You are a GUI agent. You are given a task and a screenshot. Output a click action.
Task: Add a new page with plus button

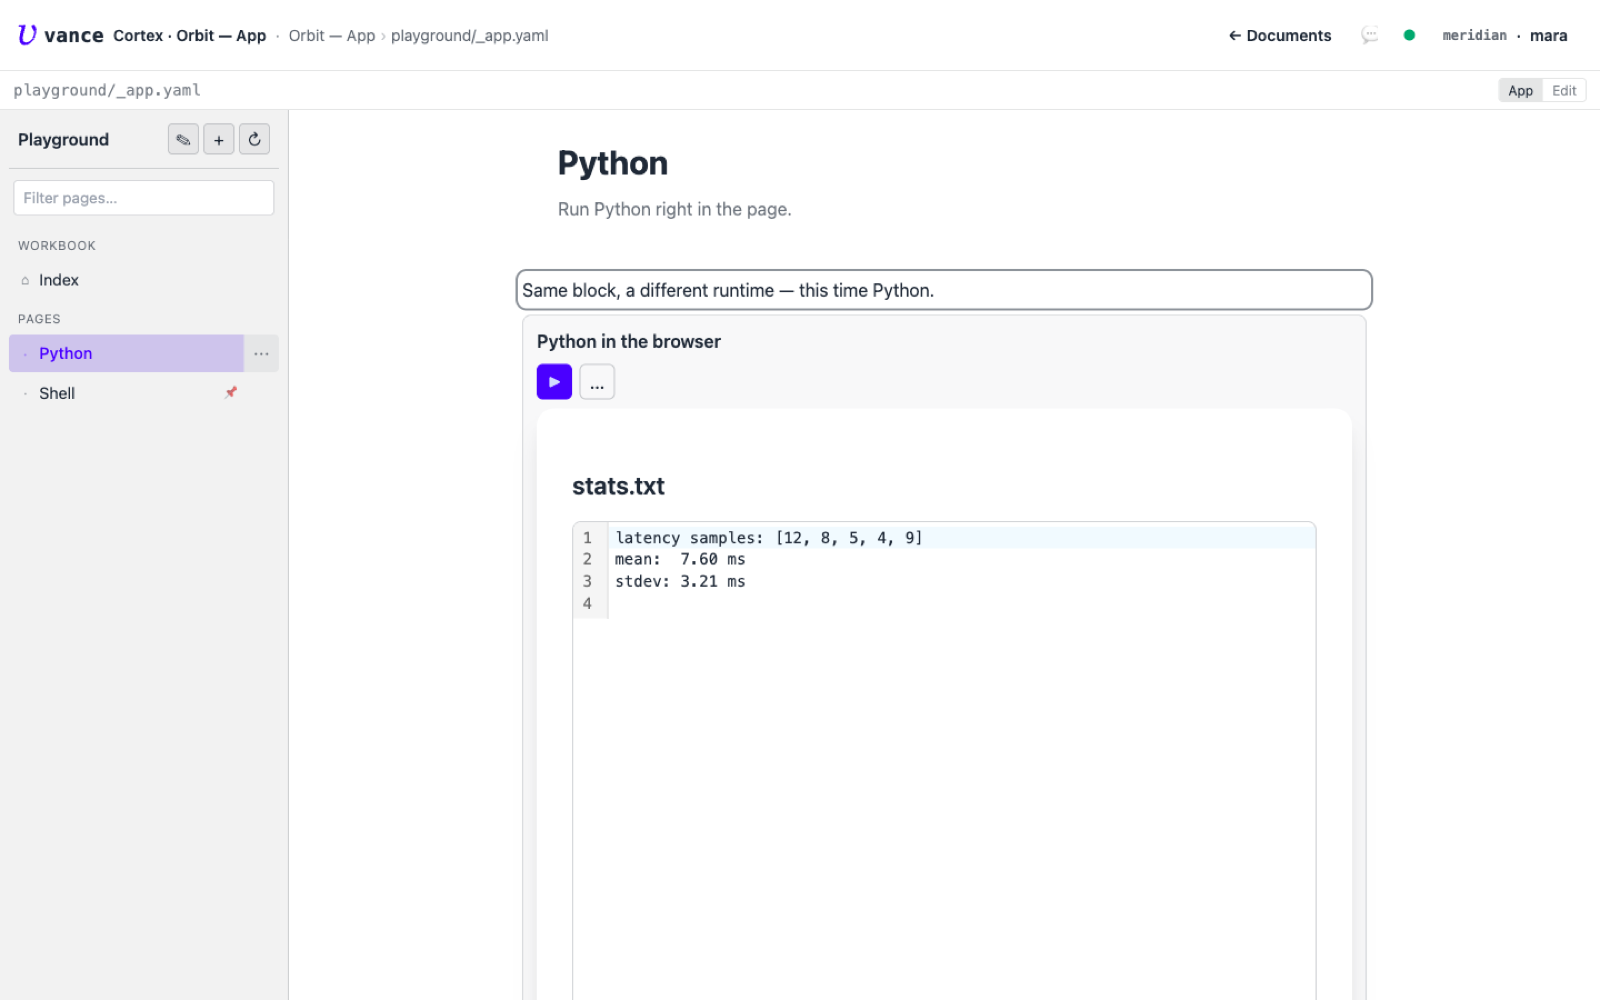pos(219,140)
